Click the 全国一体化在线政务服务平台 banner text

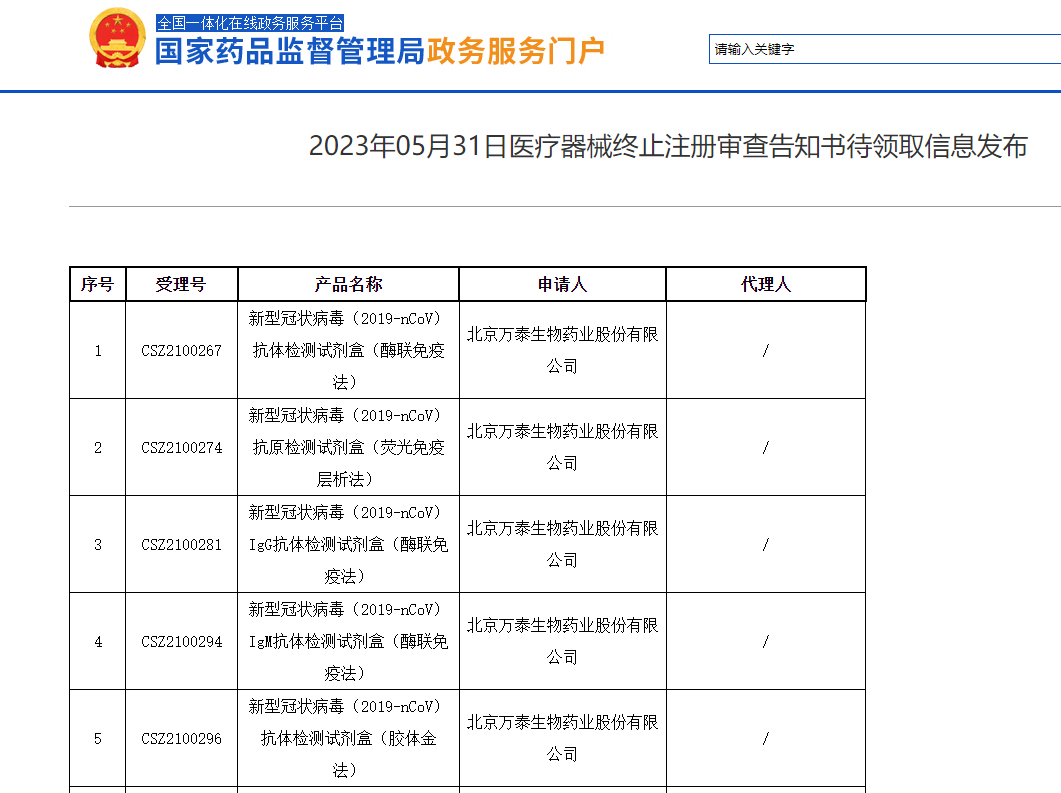point(250,23)
